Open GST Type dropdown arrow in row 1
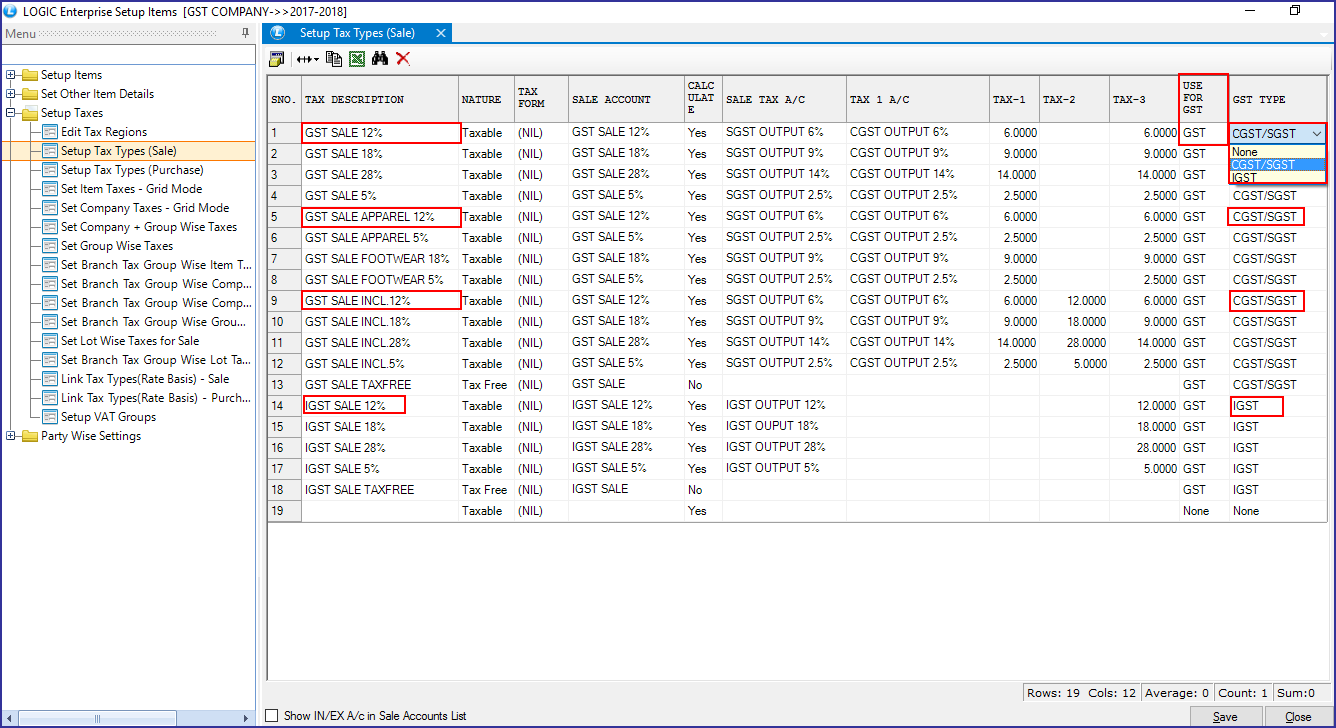The height and width of the screenshot is (728, 1336). (1317, 133)
